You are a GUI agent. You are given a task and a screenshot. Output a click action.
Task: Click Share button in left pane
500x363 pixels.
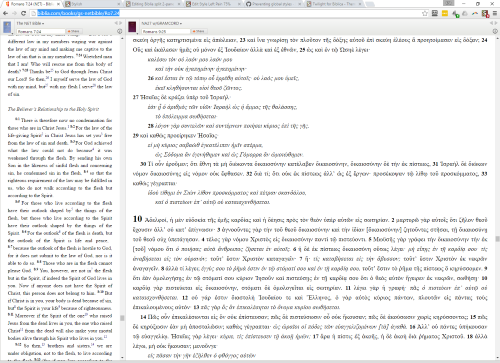coord(74,31)
